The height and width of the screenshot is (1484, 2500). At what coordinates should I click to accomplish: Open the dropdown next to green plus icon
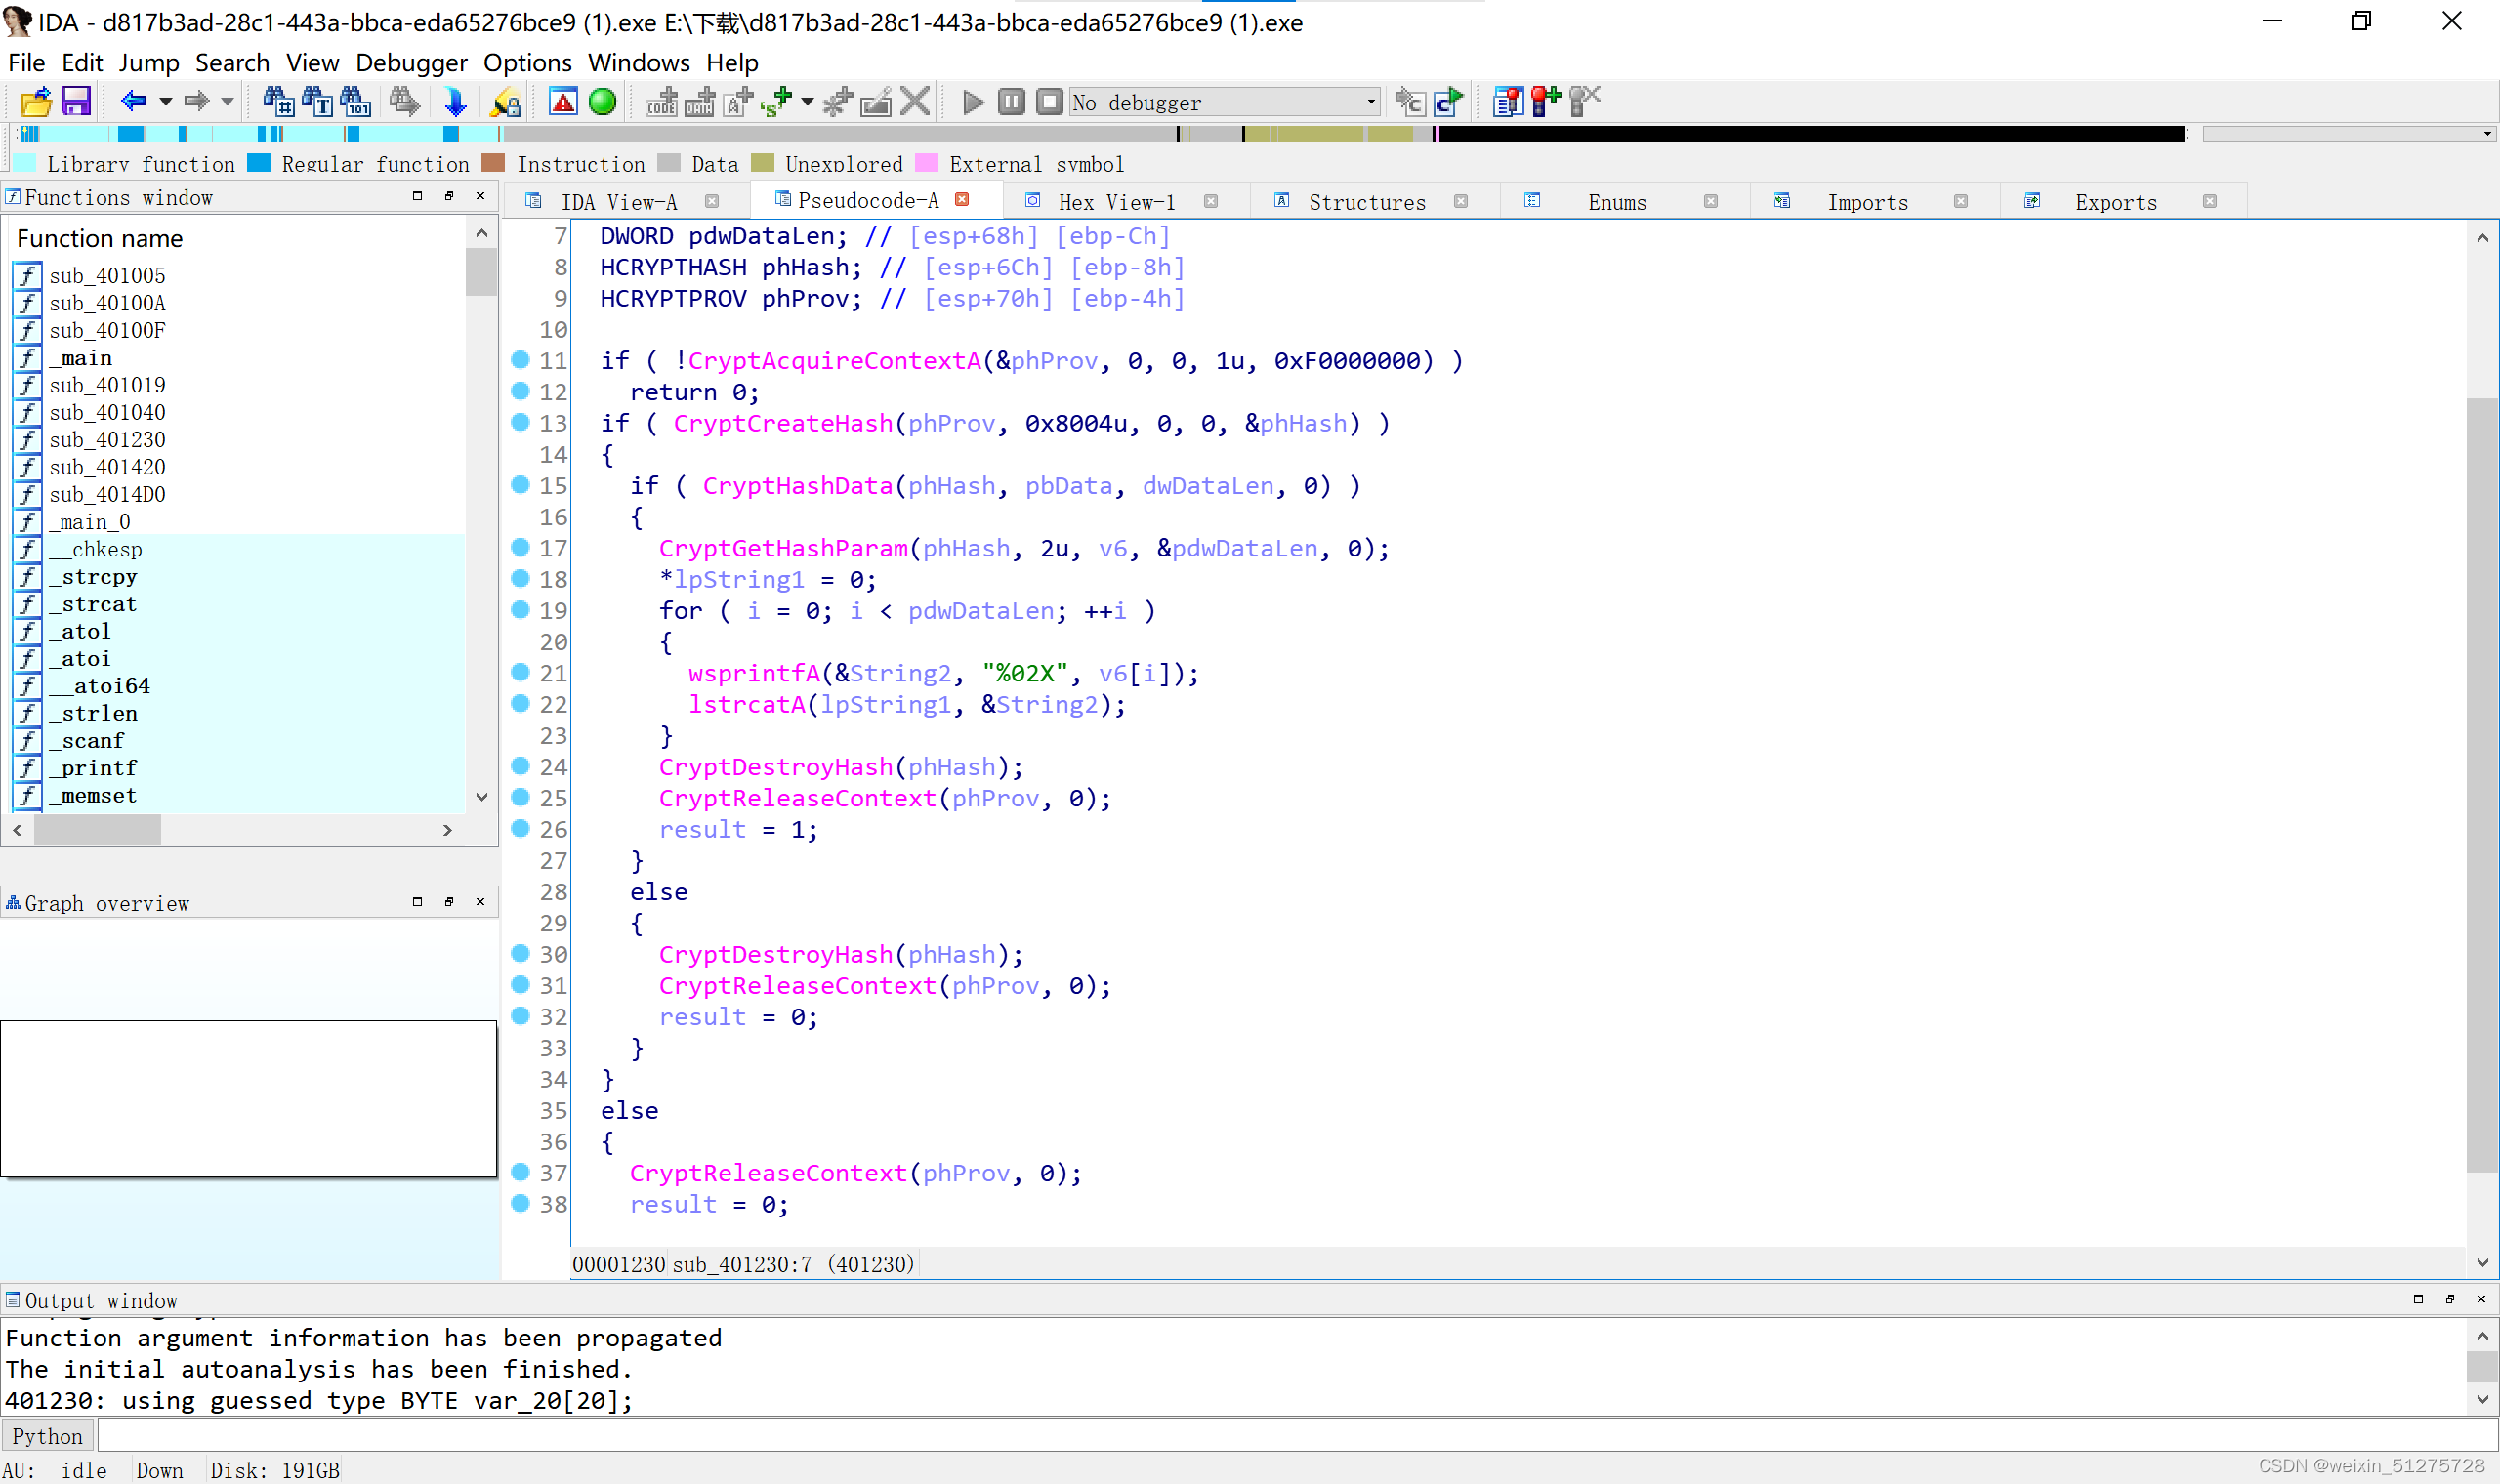(x=807, y=102)
